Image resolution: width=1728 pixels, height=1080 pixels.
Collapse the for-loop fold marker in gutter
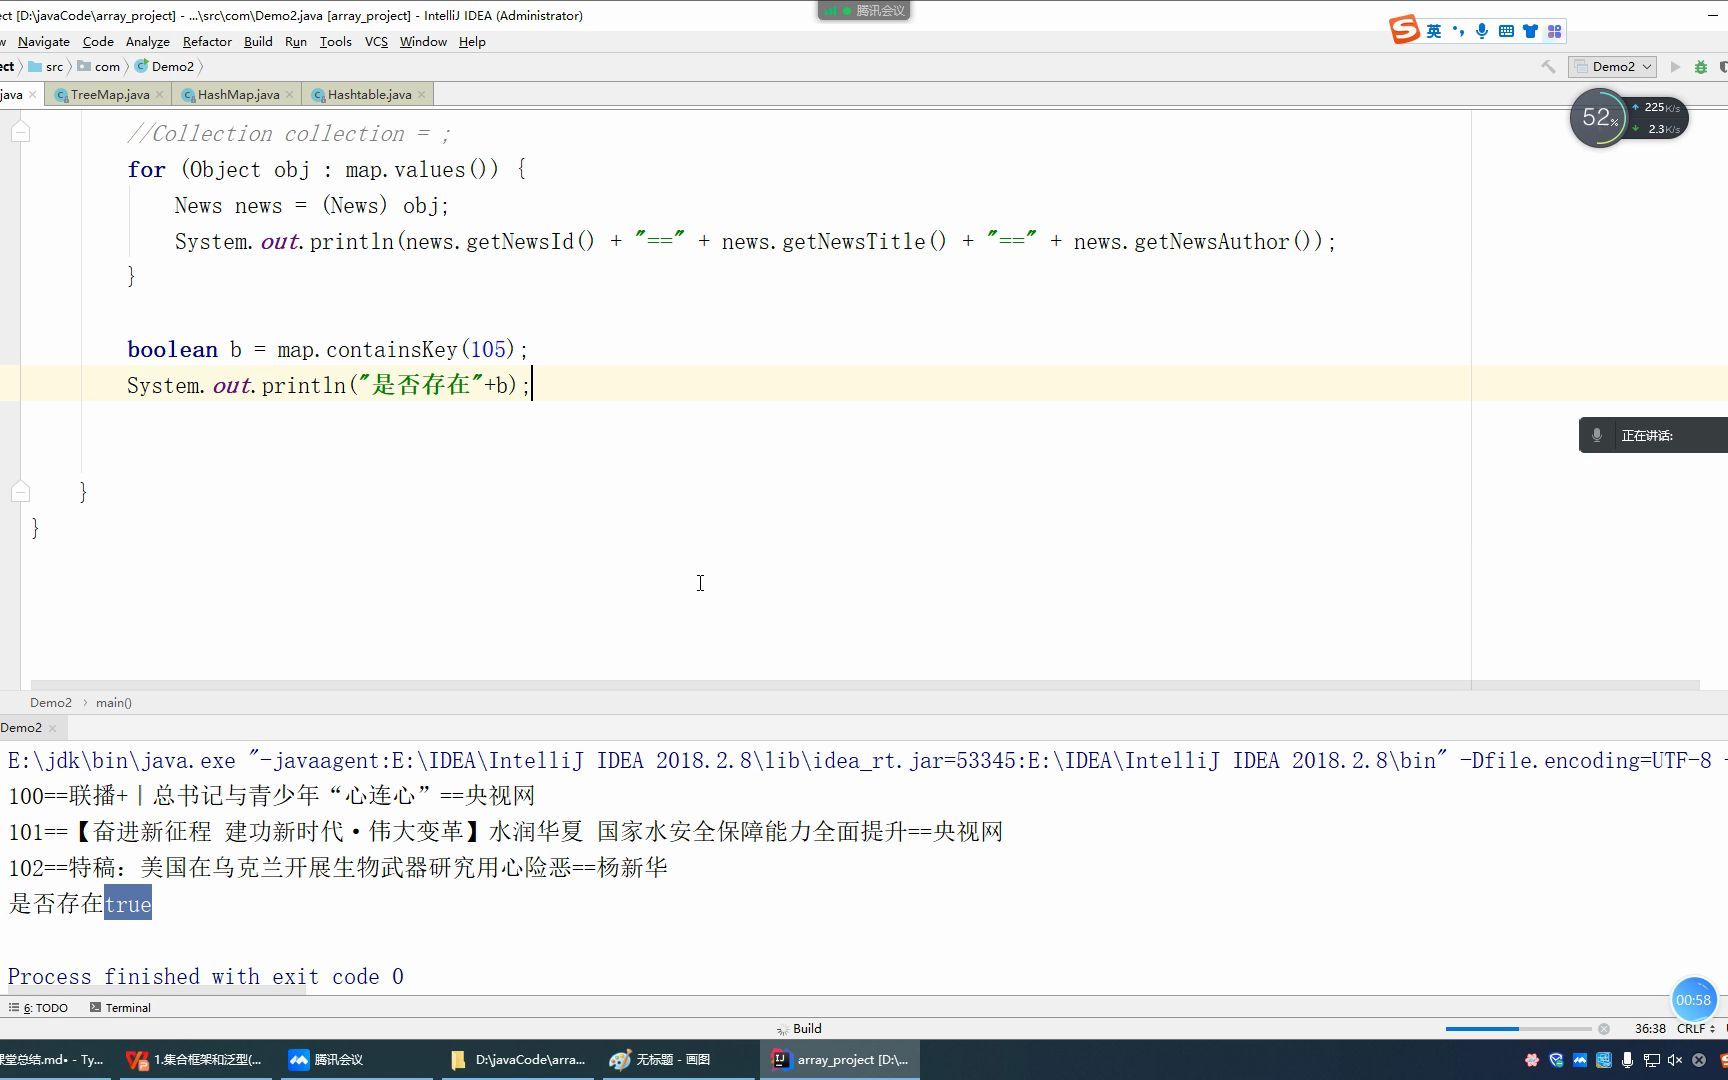pos(21,132)
